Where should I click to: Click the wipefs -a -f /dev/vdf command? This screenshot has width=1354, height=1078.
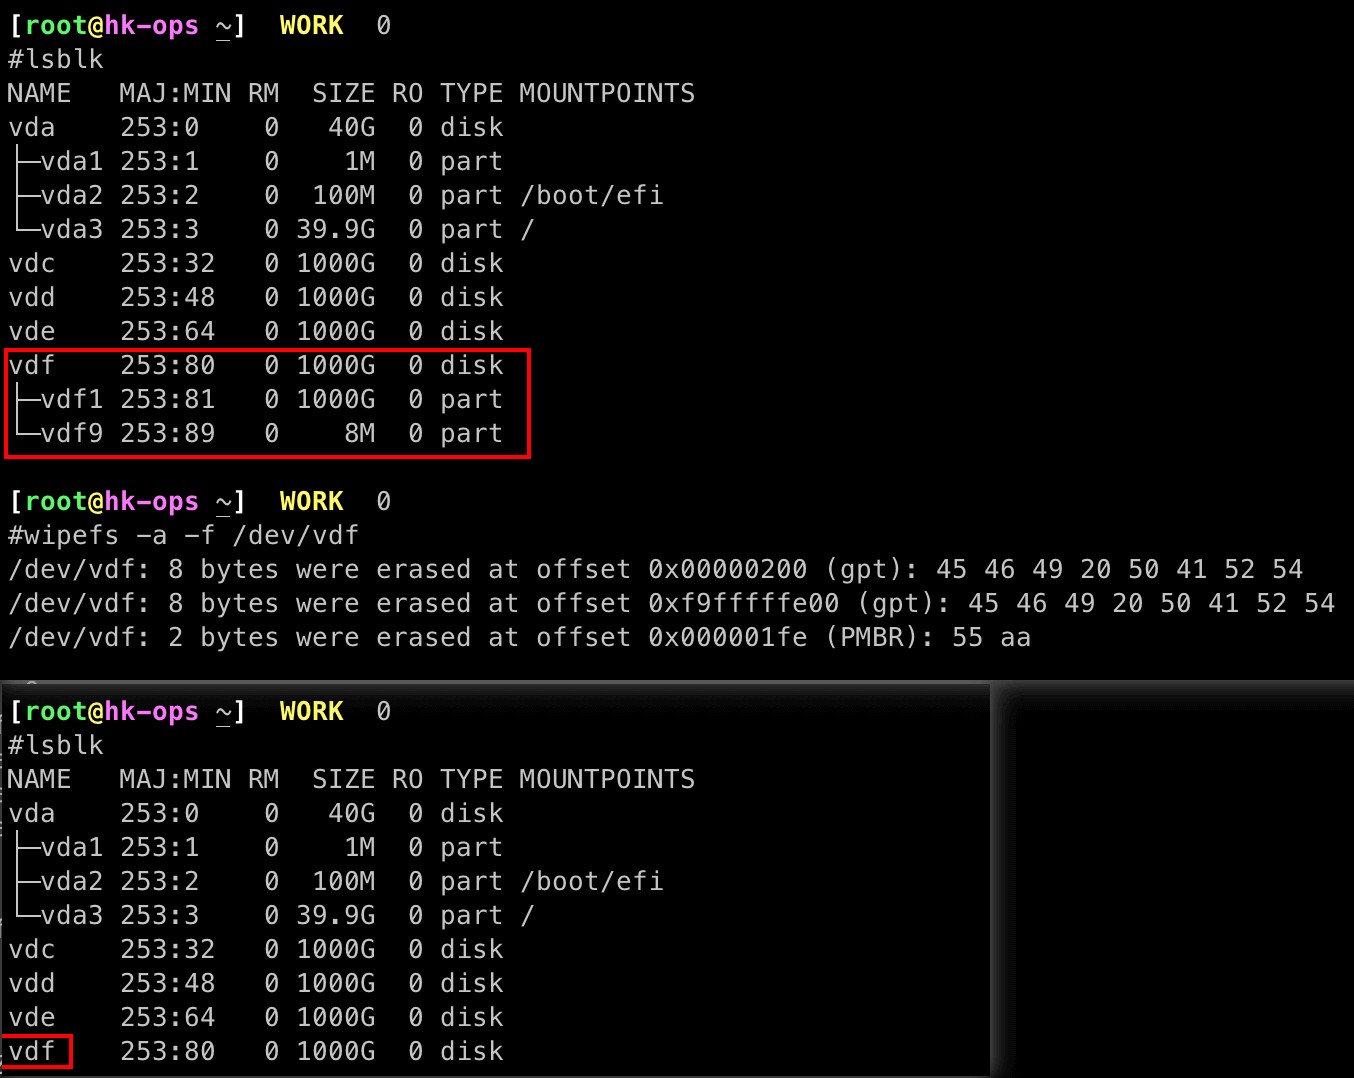(x=183, y=536)
